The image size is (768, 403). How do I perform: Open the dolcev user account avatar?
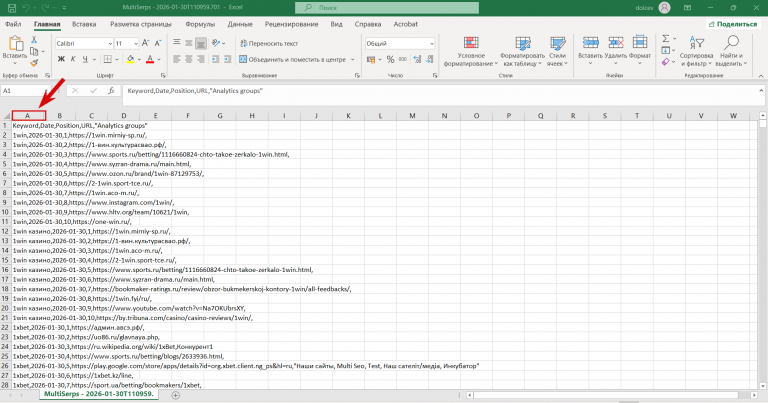(664, 7)
